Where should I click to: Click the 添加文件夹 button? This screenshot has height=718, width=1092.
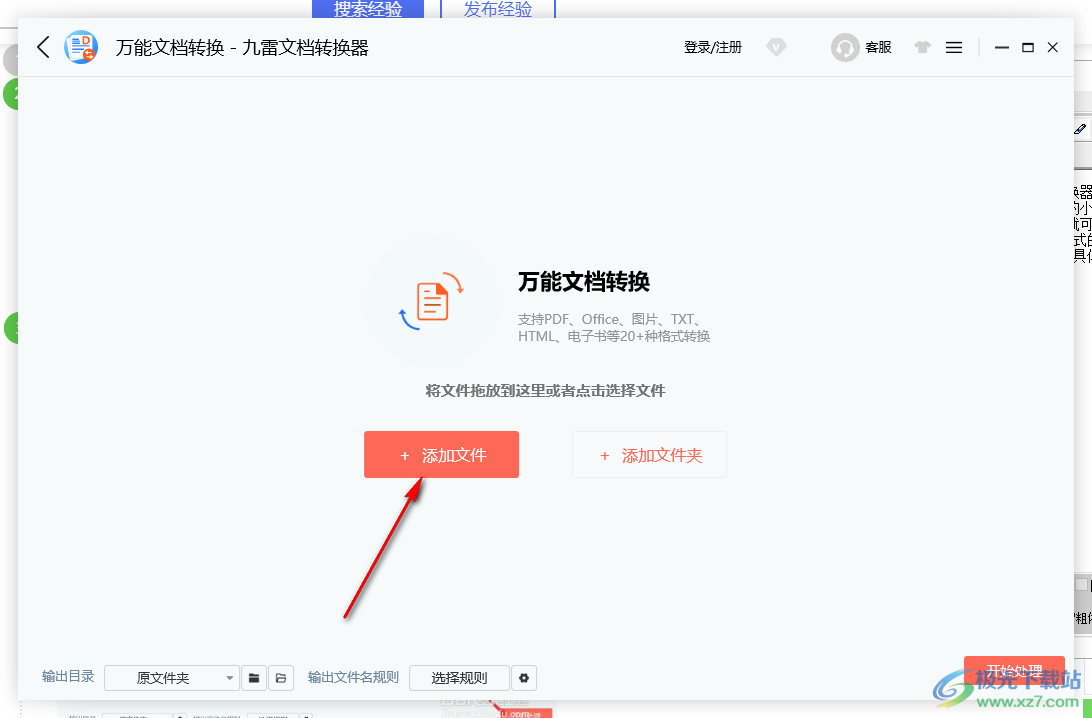(x=649, y=455)
